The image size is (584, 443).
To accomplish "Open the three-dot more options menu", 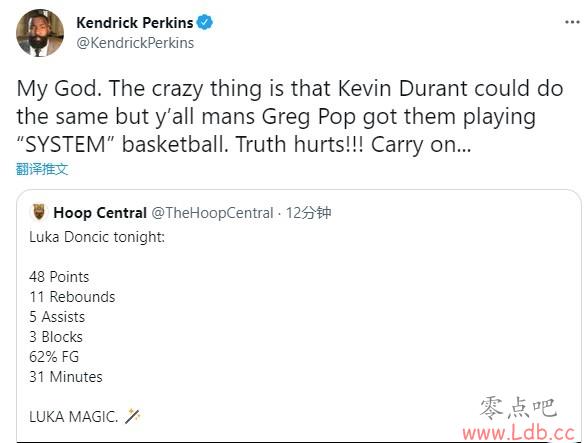I will [x=572, y=22].
